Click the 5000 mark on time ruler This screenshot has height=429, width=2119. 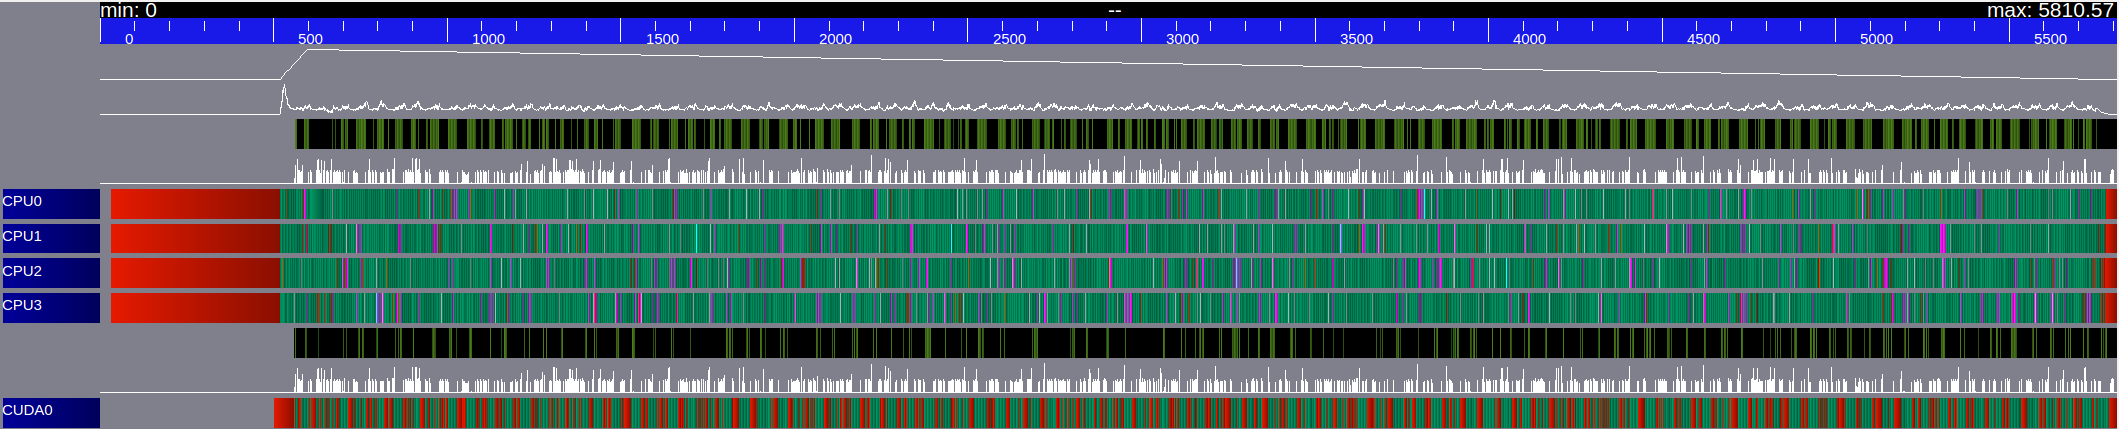1876,38
